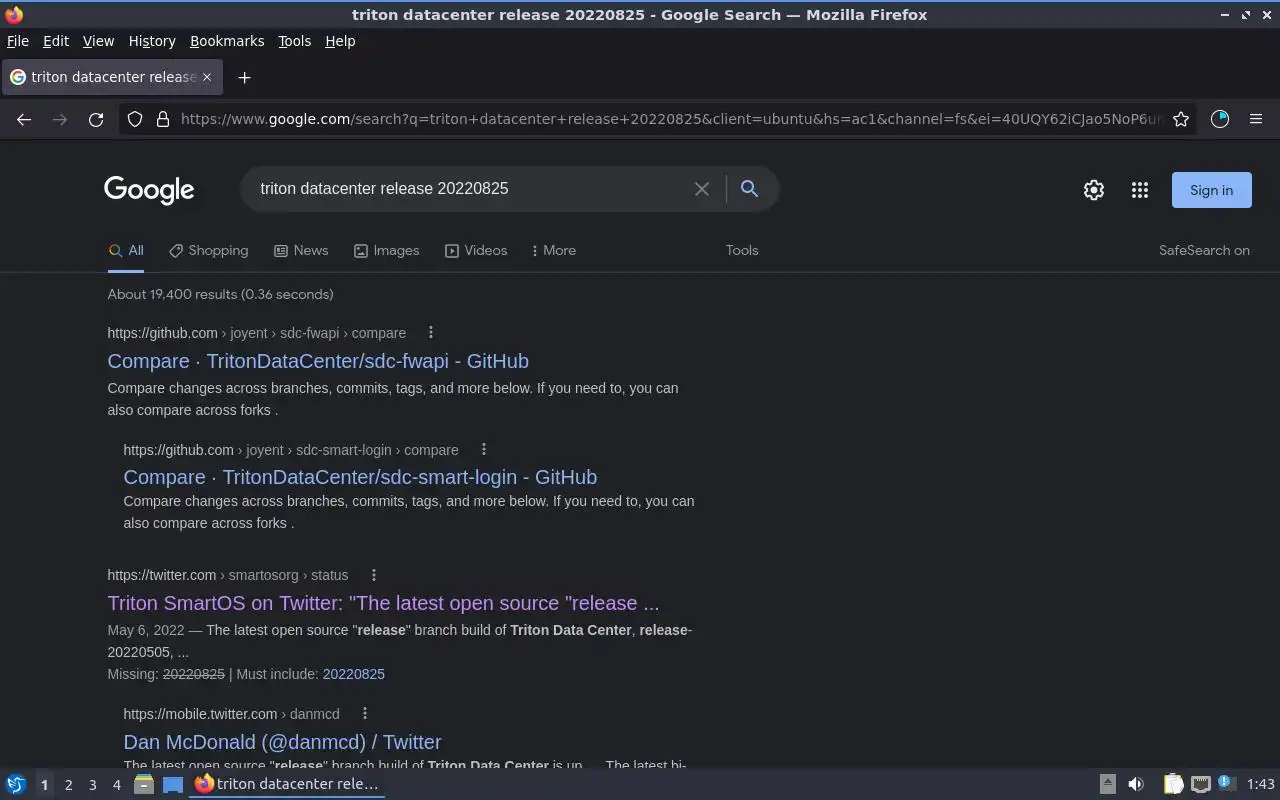The height and width of the screenshot is (800, 1280).
Task: Open Dan McDonald (@danmcd) Twitter link
Action: 282,742
